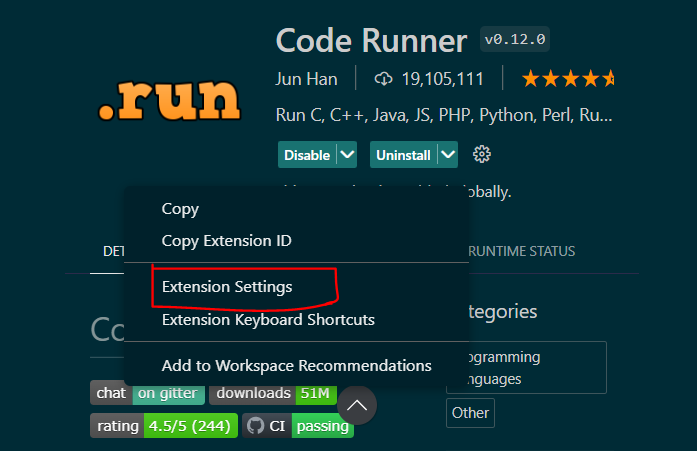Switch to the Runtime Status tab

pos(522,251)
